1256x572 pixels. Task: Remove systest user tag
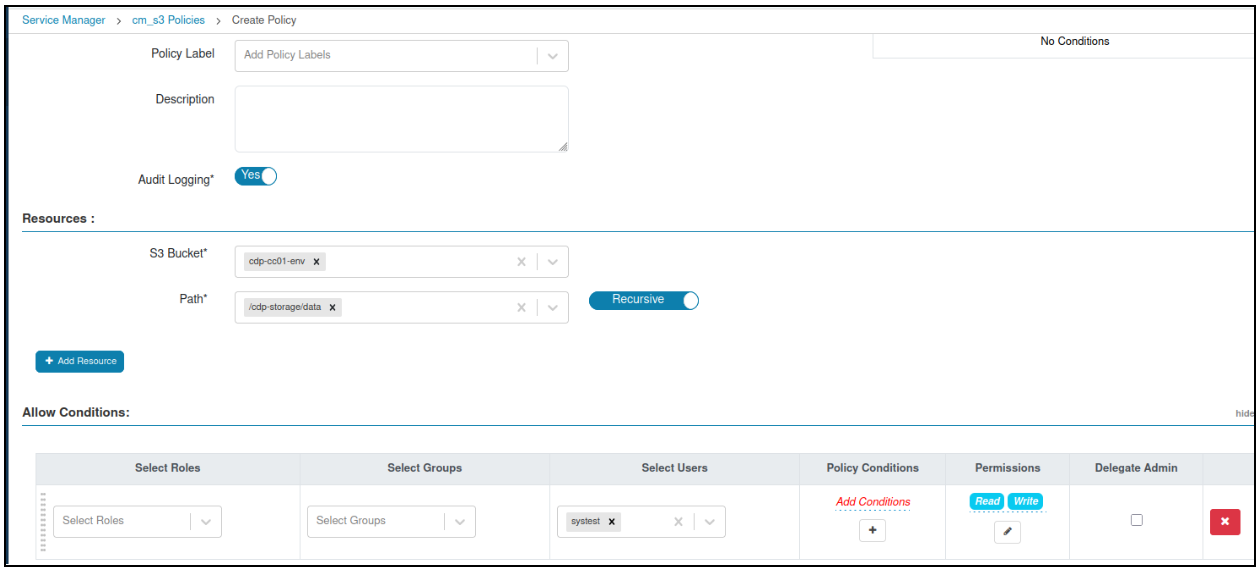pos(611,521)
